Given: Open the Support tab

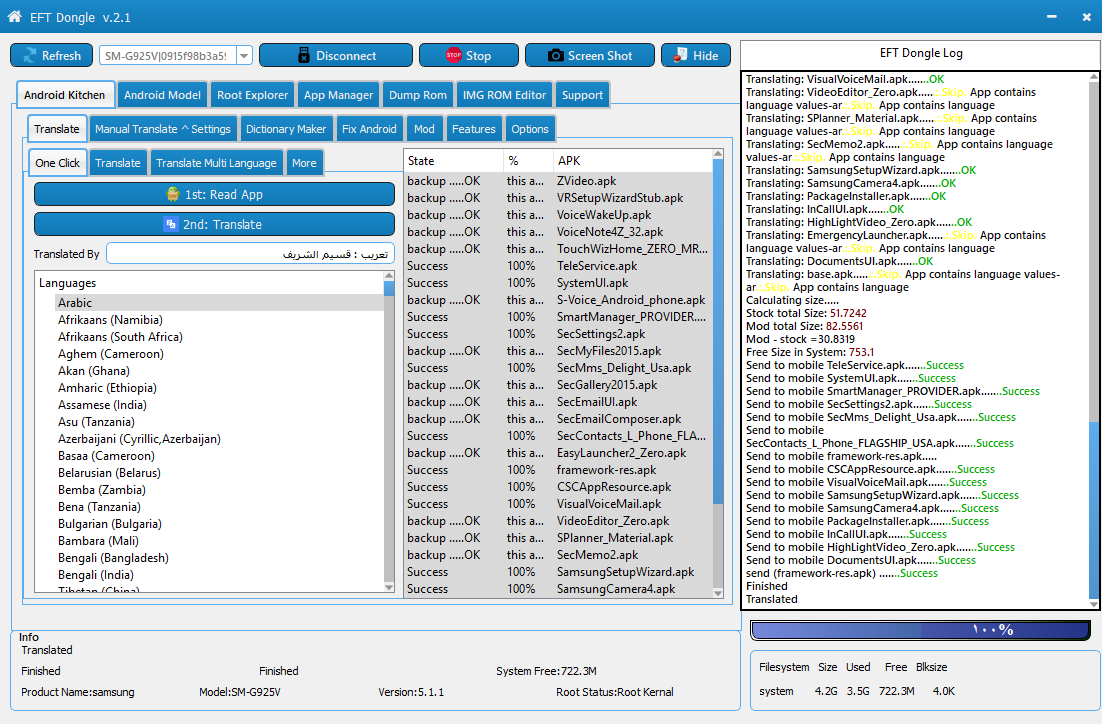Looking at the screenshot, I should (582, 95).
